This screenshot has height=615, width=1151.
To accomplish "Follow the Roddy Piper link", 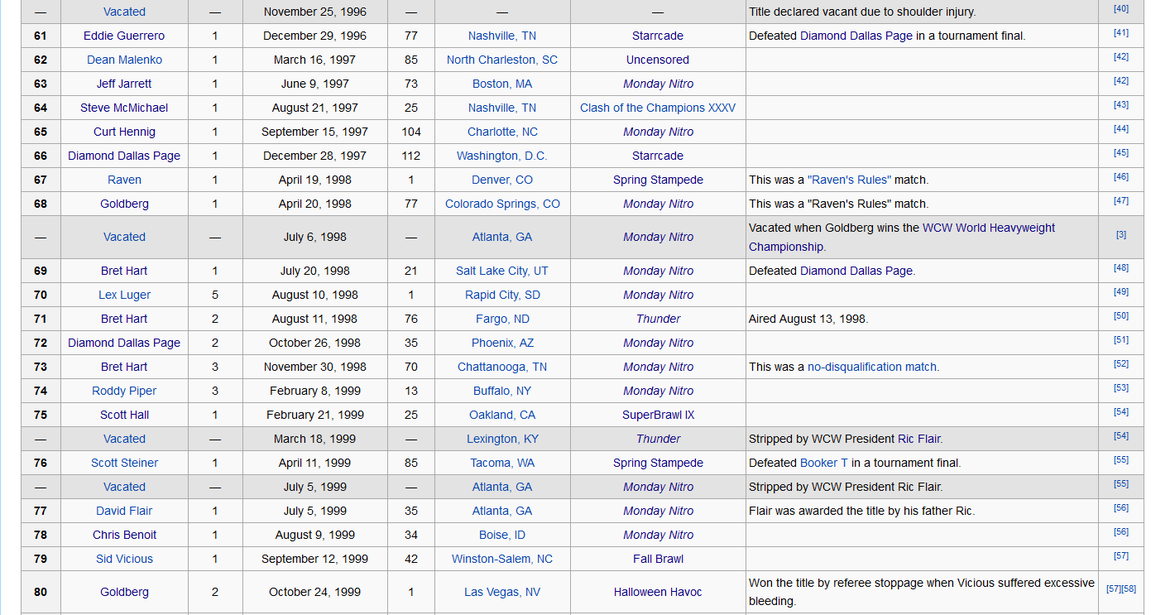I will click(x=124, y=391).
